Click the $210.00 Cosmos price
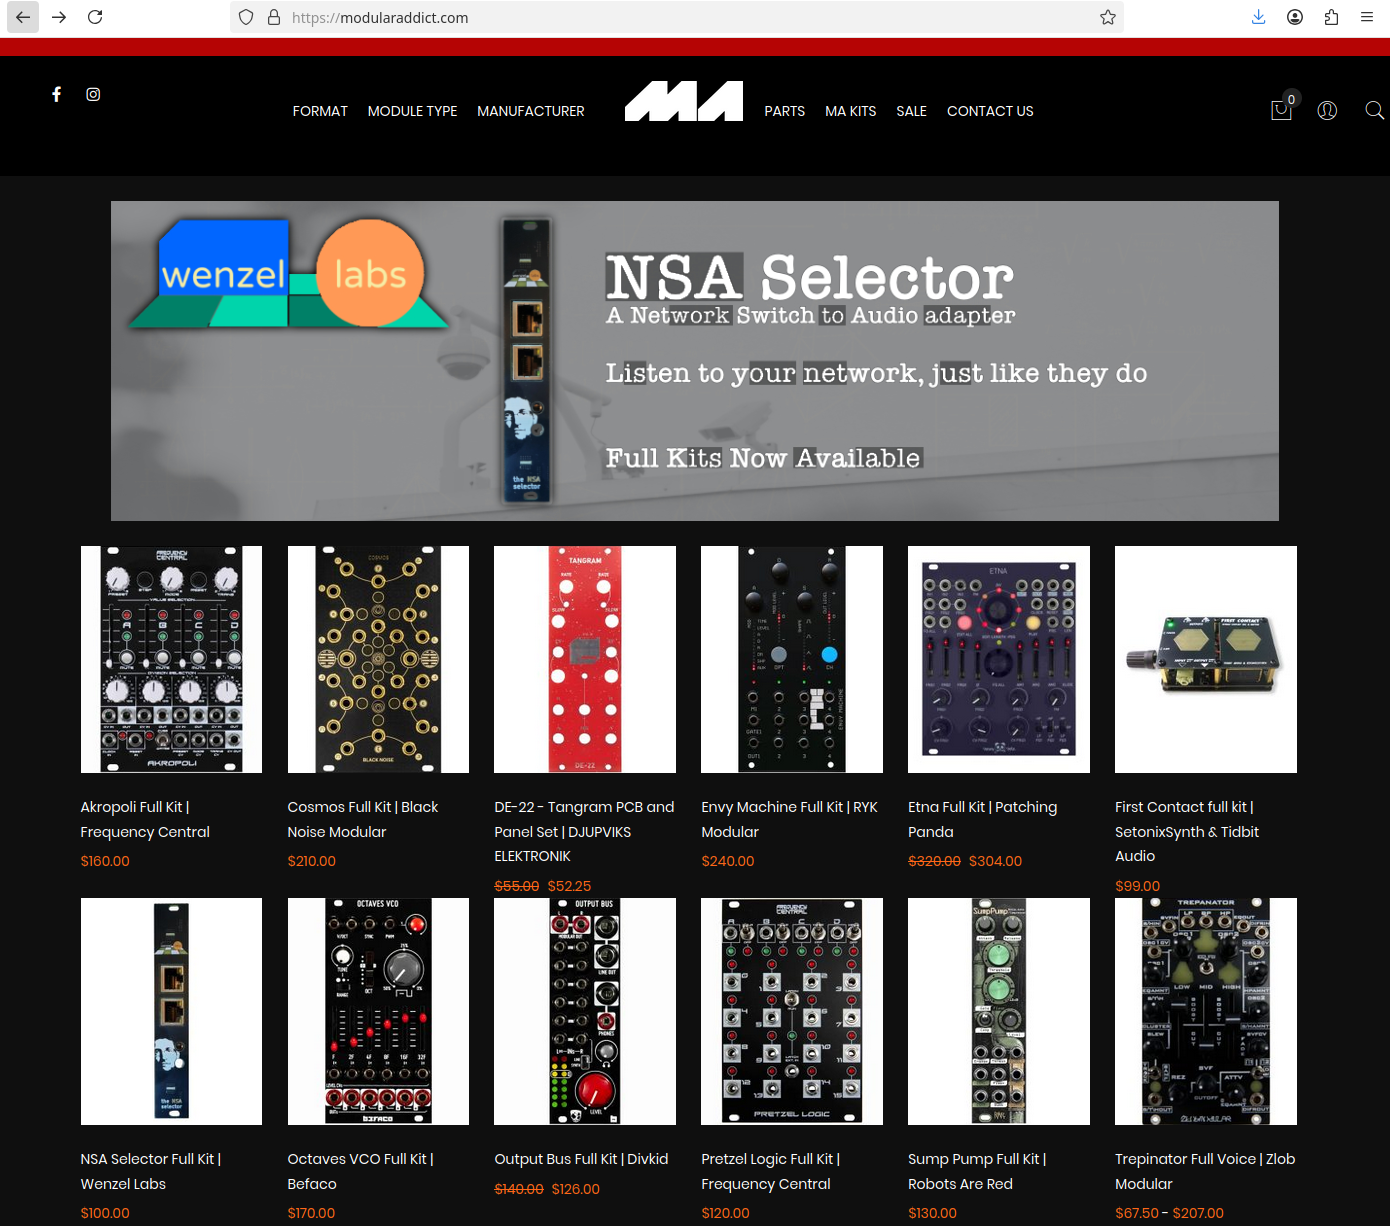Image resolution: width=1390 pixels, height=1226 pixels. tap(311, 861)
